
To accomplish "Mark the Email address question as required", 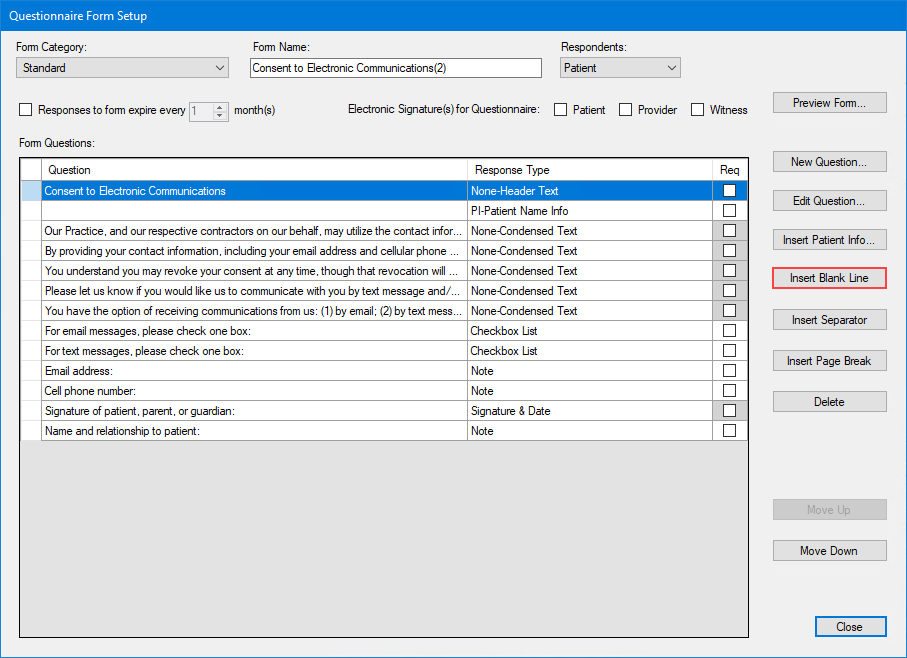I will pos(729,371).
